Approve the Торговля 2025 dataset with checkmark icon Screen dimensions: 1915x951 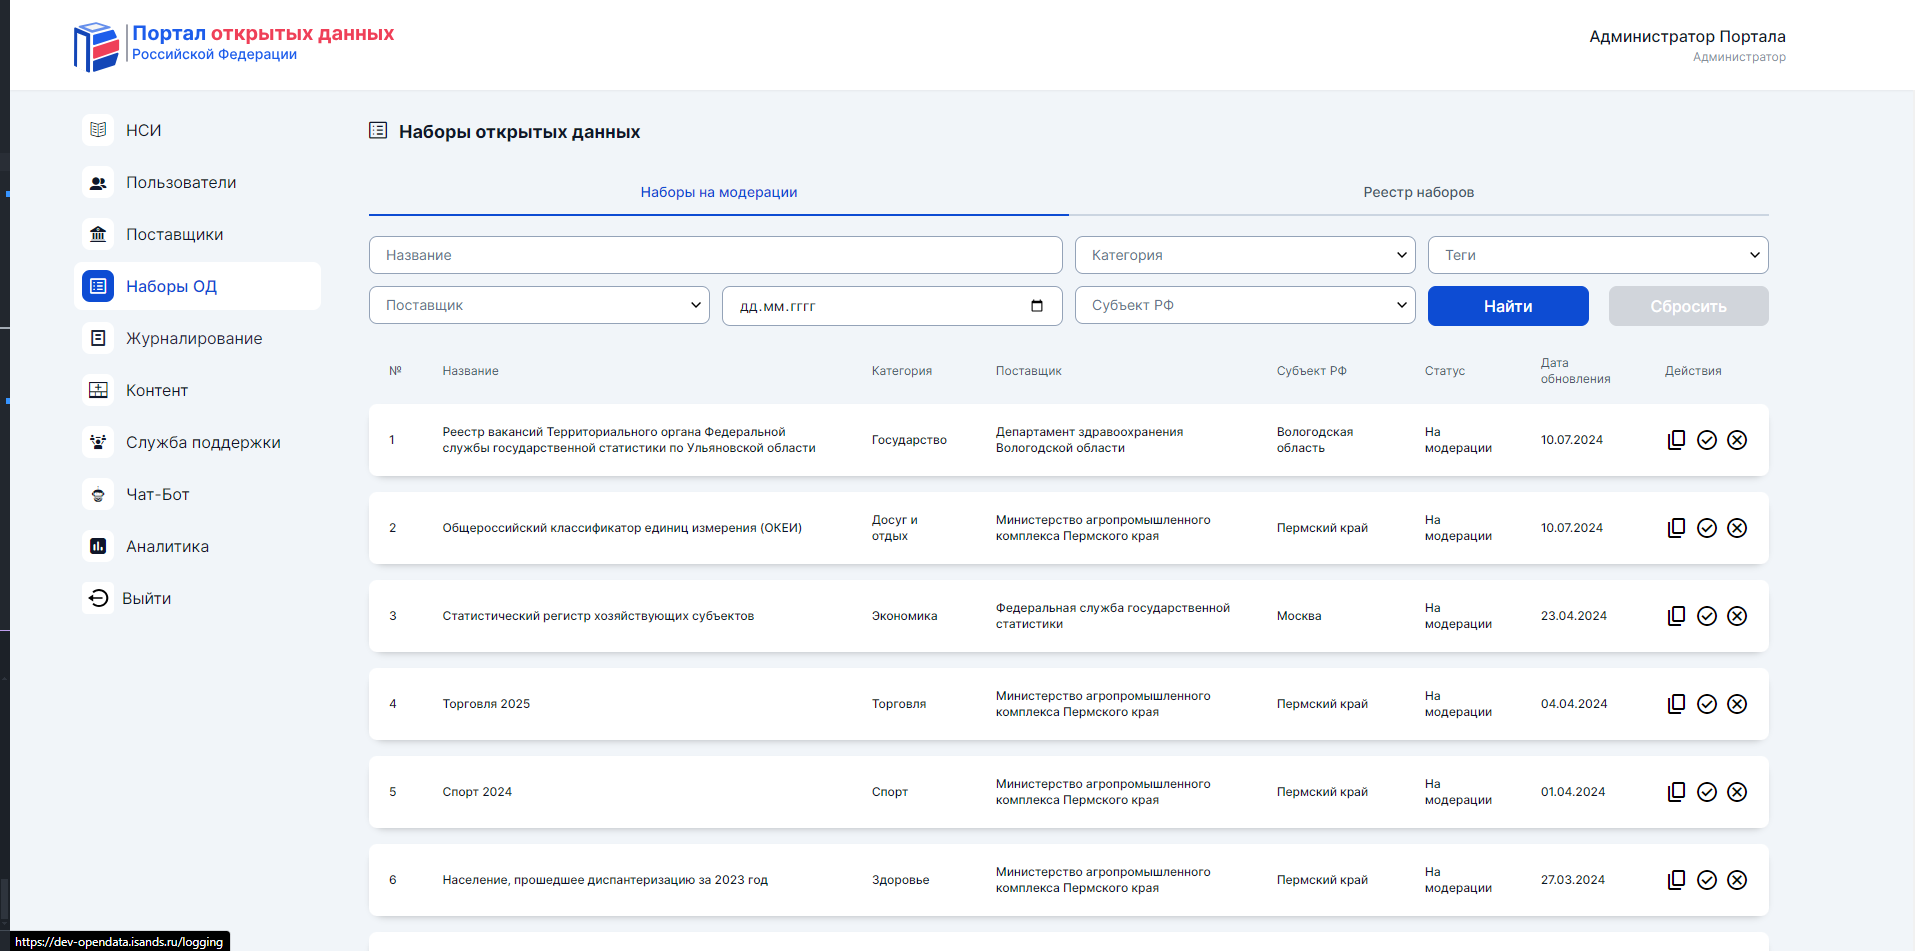(x=1707, y=704)
